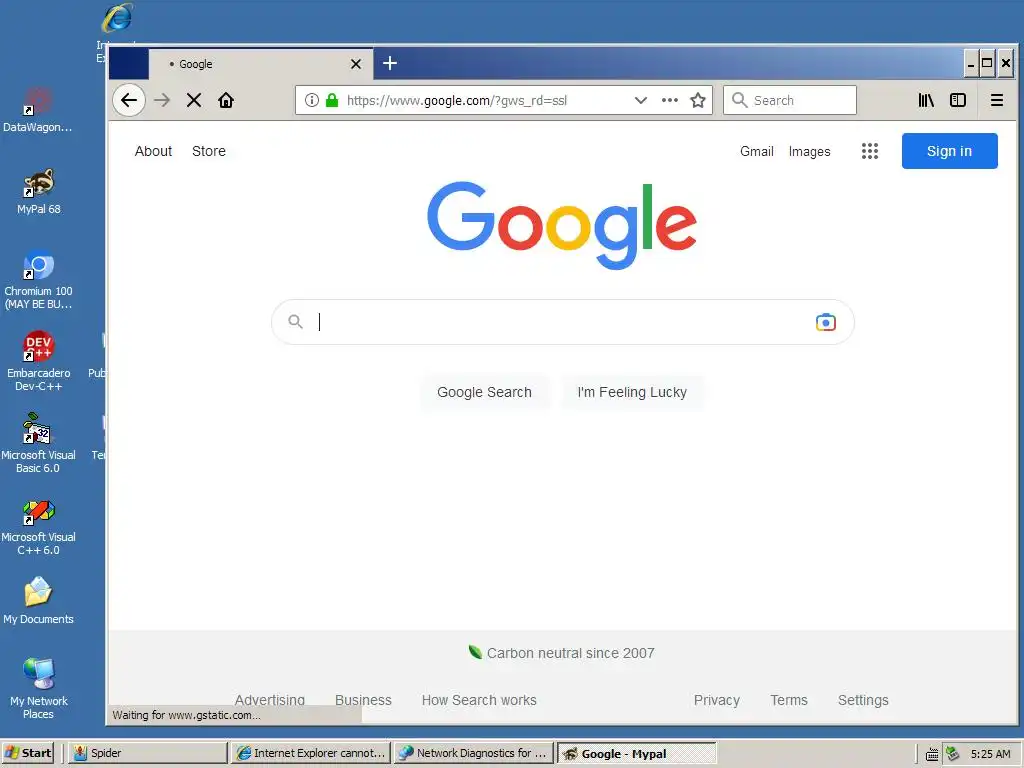The height and width of the screenshot is (768, 1024).
Task: Open Images link
Action: 809,151
